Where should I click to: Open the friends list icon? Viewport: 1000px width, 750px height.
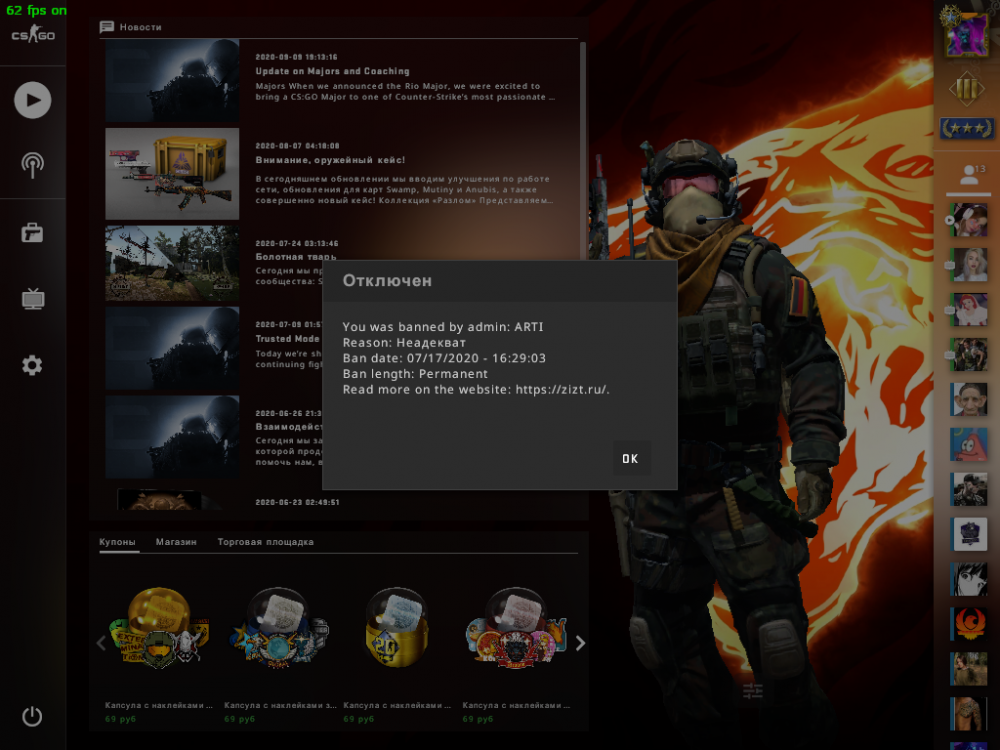tap(968, 175)
